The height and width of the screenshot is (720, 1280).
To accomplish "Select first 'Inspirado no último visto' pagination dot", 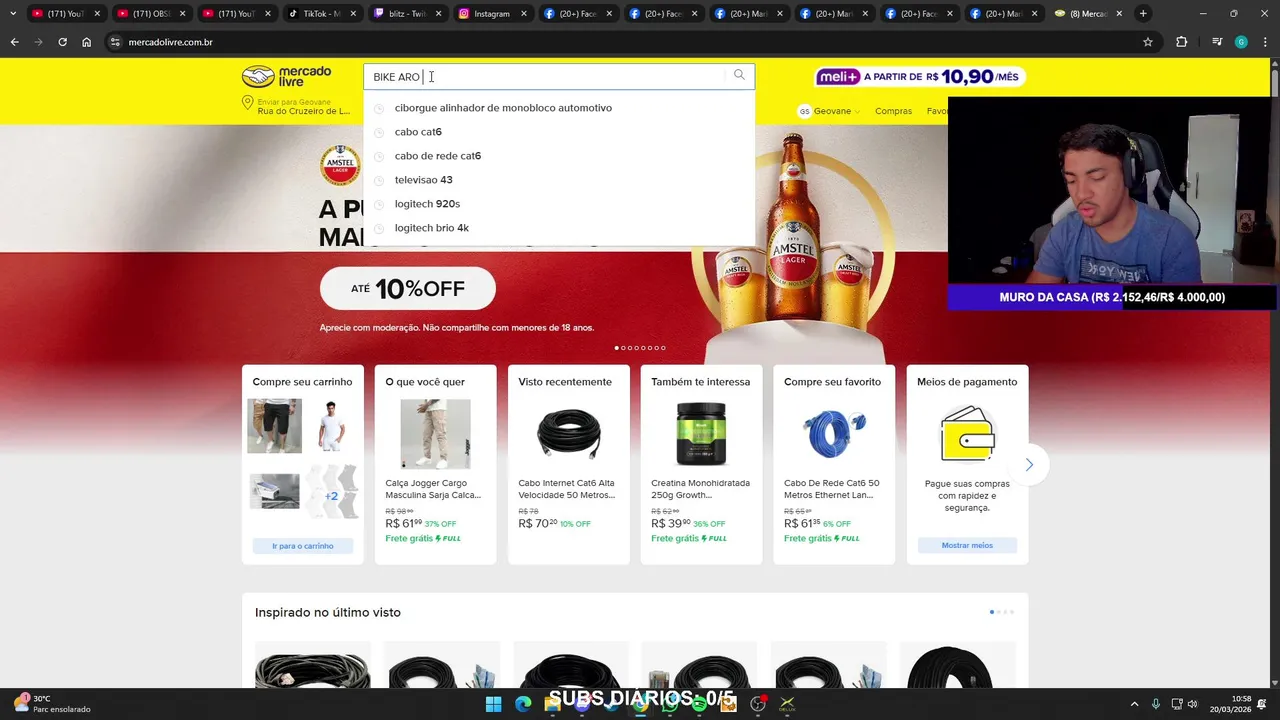I will pos(992,612).
